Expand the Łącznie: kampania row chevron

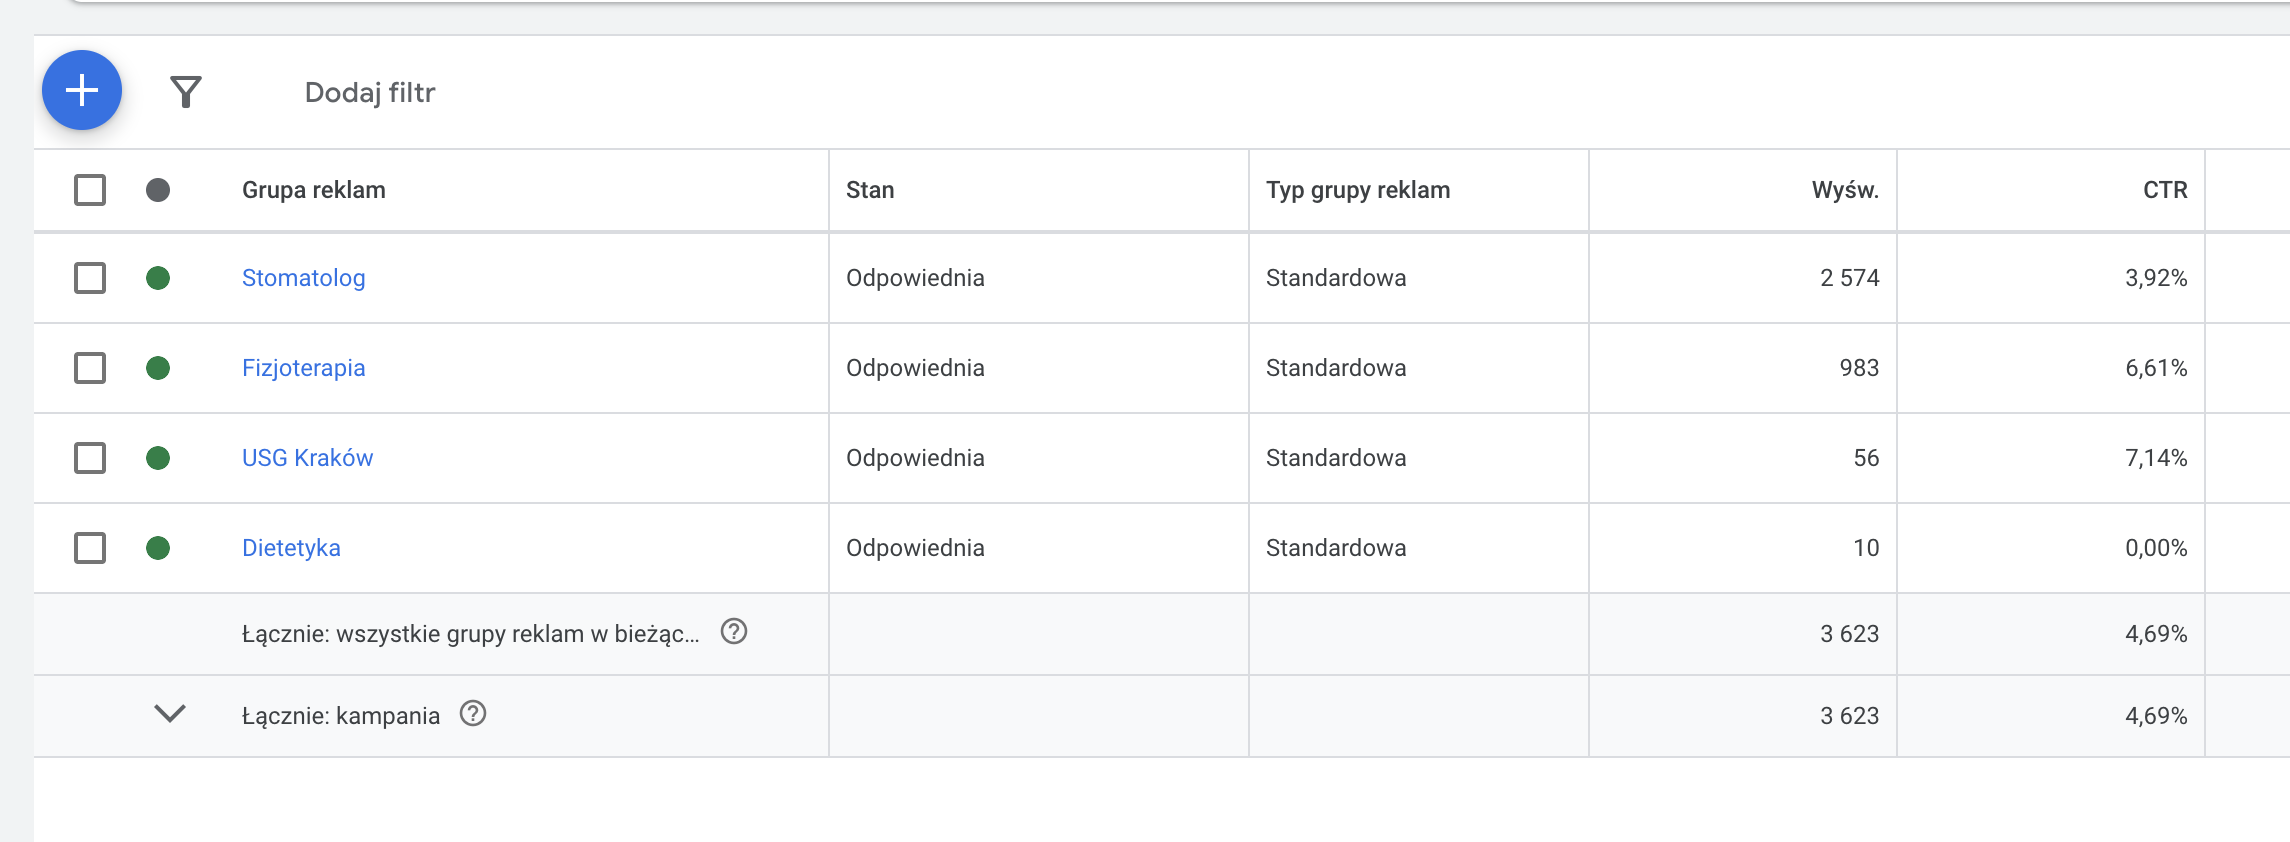coord(170,714)
